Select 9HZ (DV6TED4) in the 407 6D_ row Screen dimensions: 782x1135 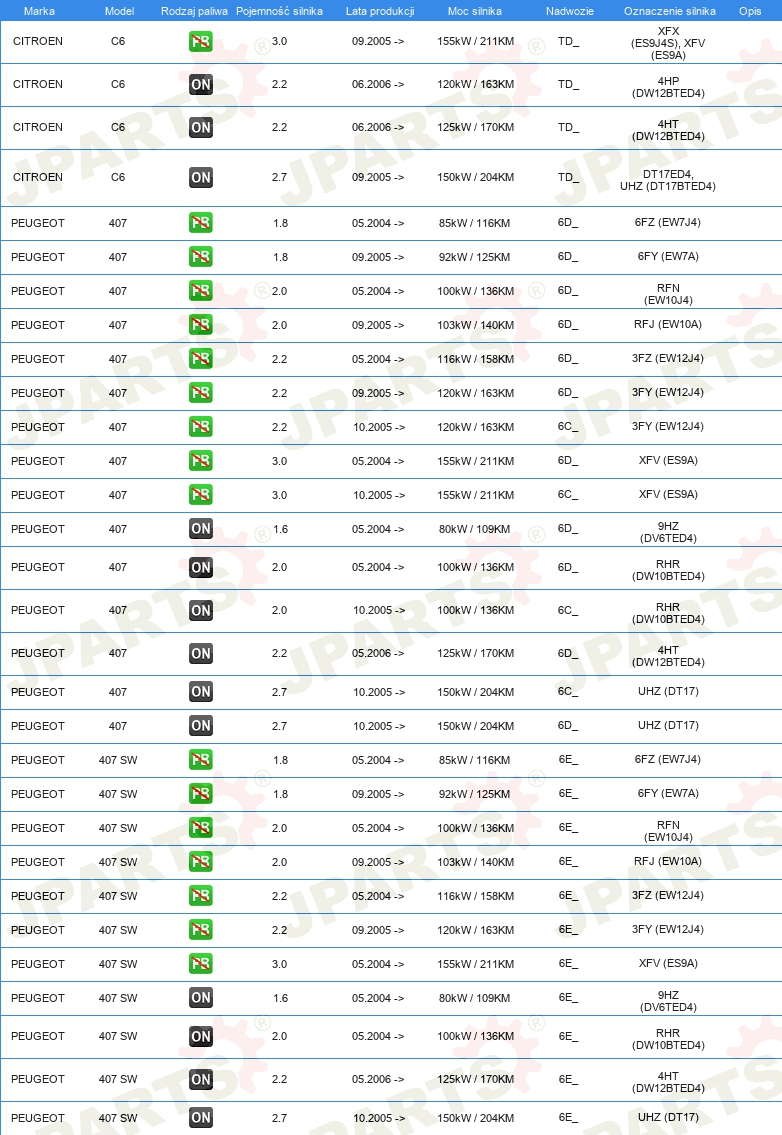(x=668, y=532)
